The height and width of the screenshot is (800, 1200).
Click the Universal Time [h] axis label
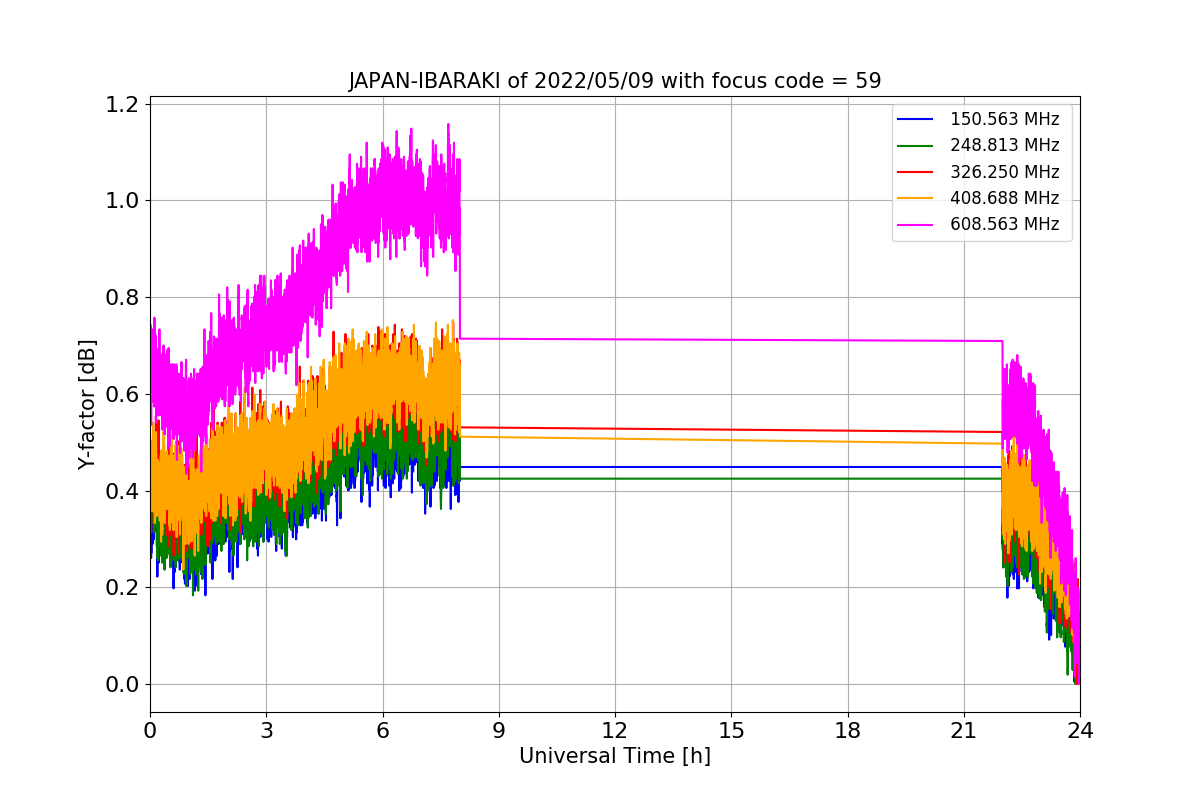coord(614,757)
